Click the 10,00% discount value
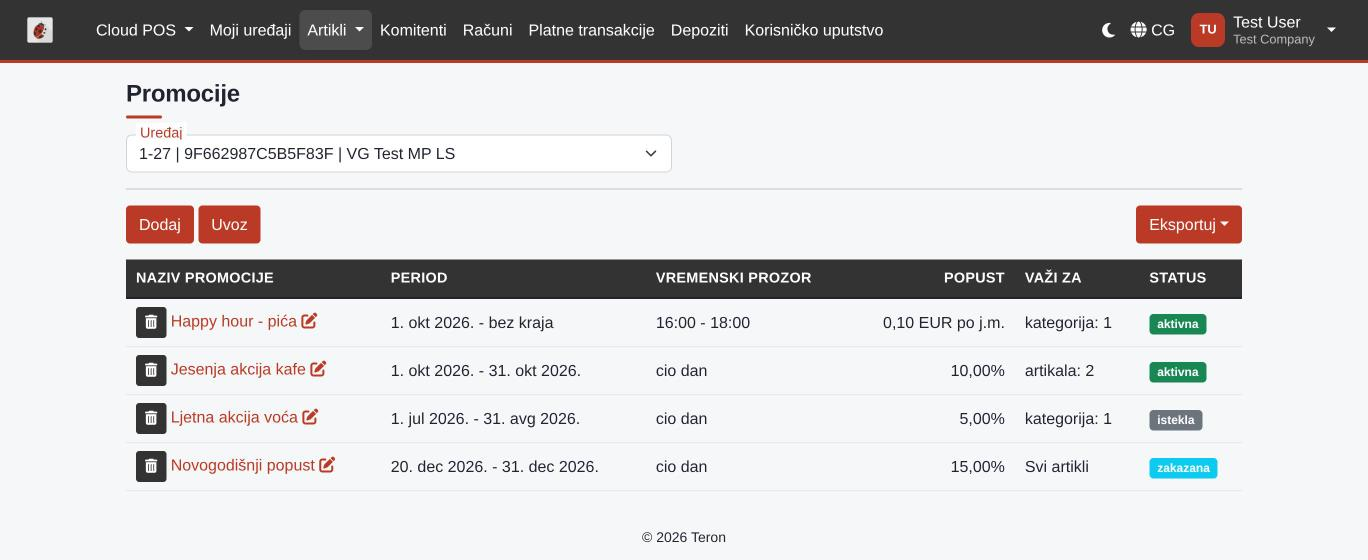Viewport: 1368px width, 560px height. pos(978,371)
